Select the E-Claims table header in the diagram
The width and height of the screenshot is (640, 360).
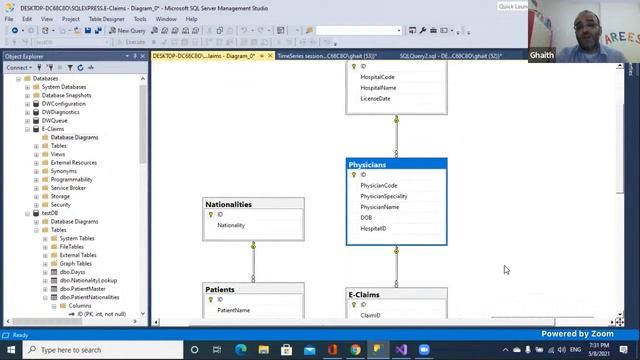click(x=396, y=294)
